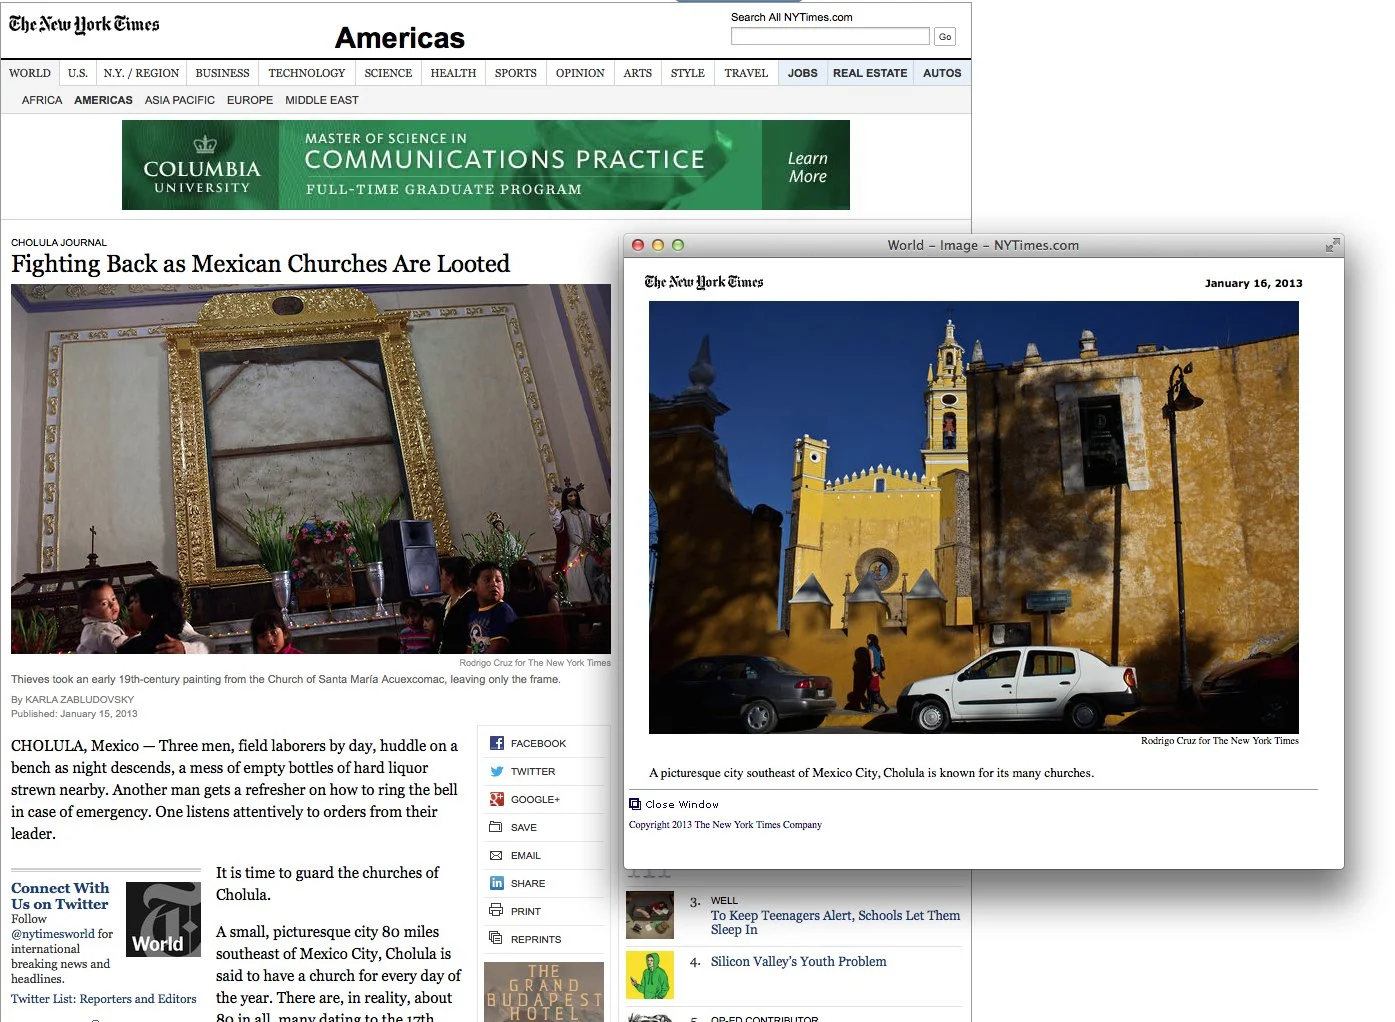This screenshot has width=1395, height=1022.
Task: Open Reprints via the Reprints icon
Action: [x=497, y=939]
